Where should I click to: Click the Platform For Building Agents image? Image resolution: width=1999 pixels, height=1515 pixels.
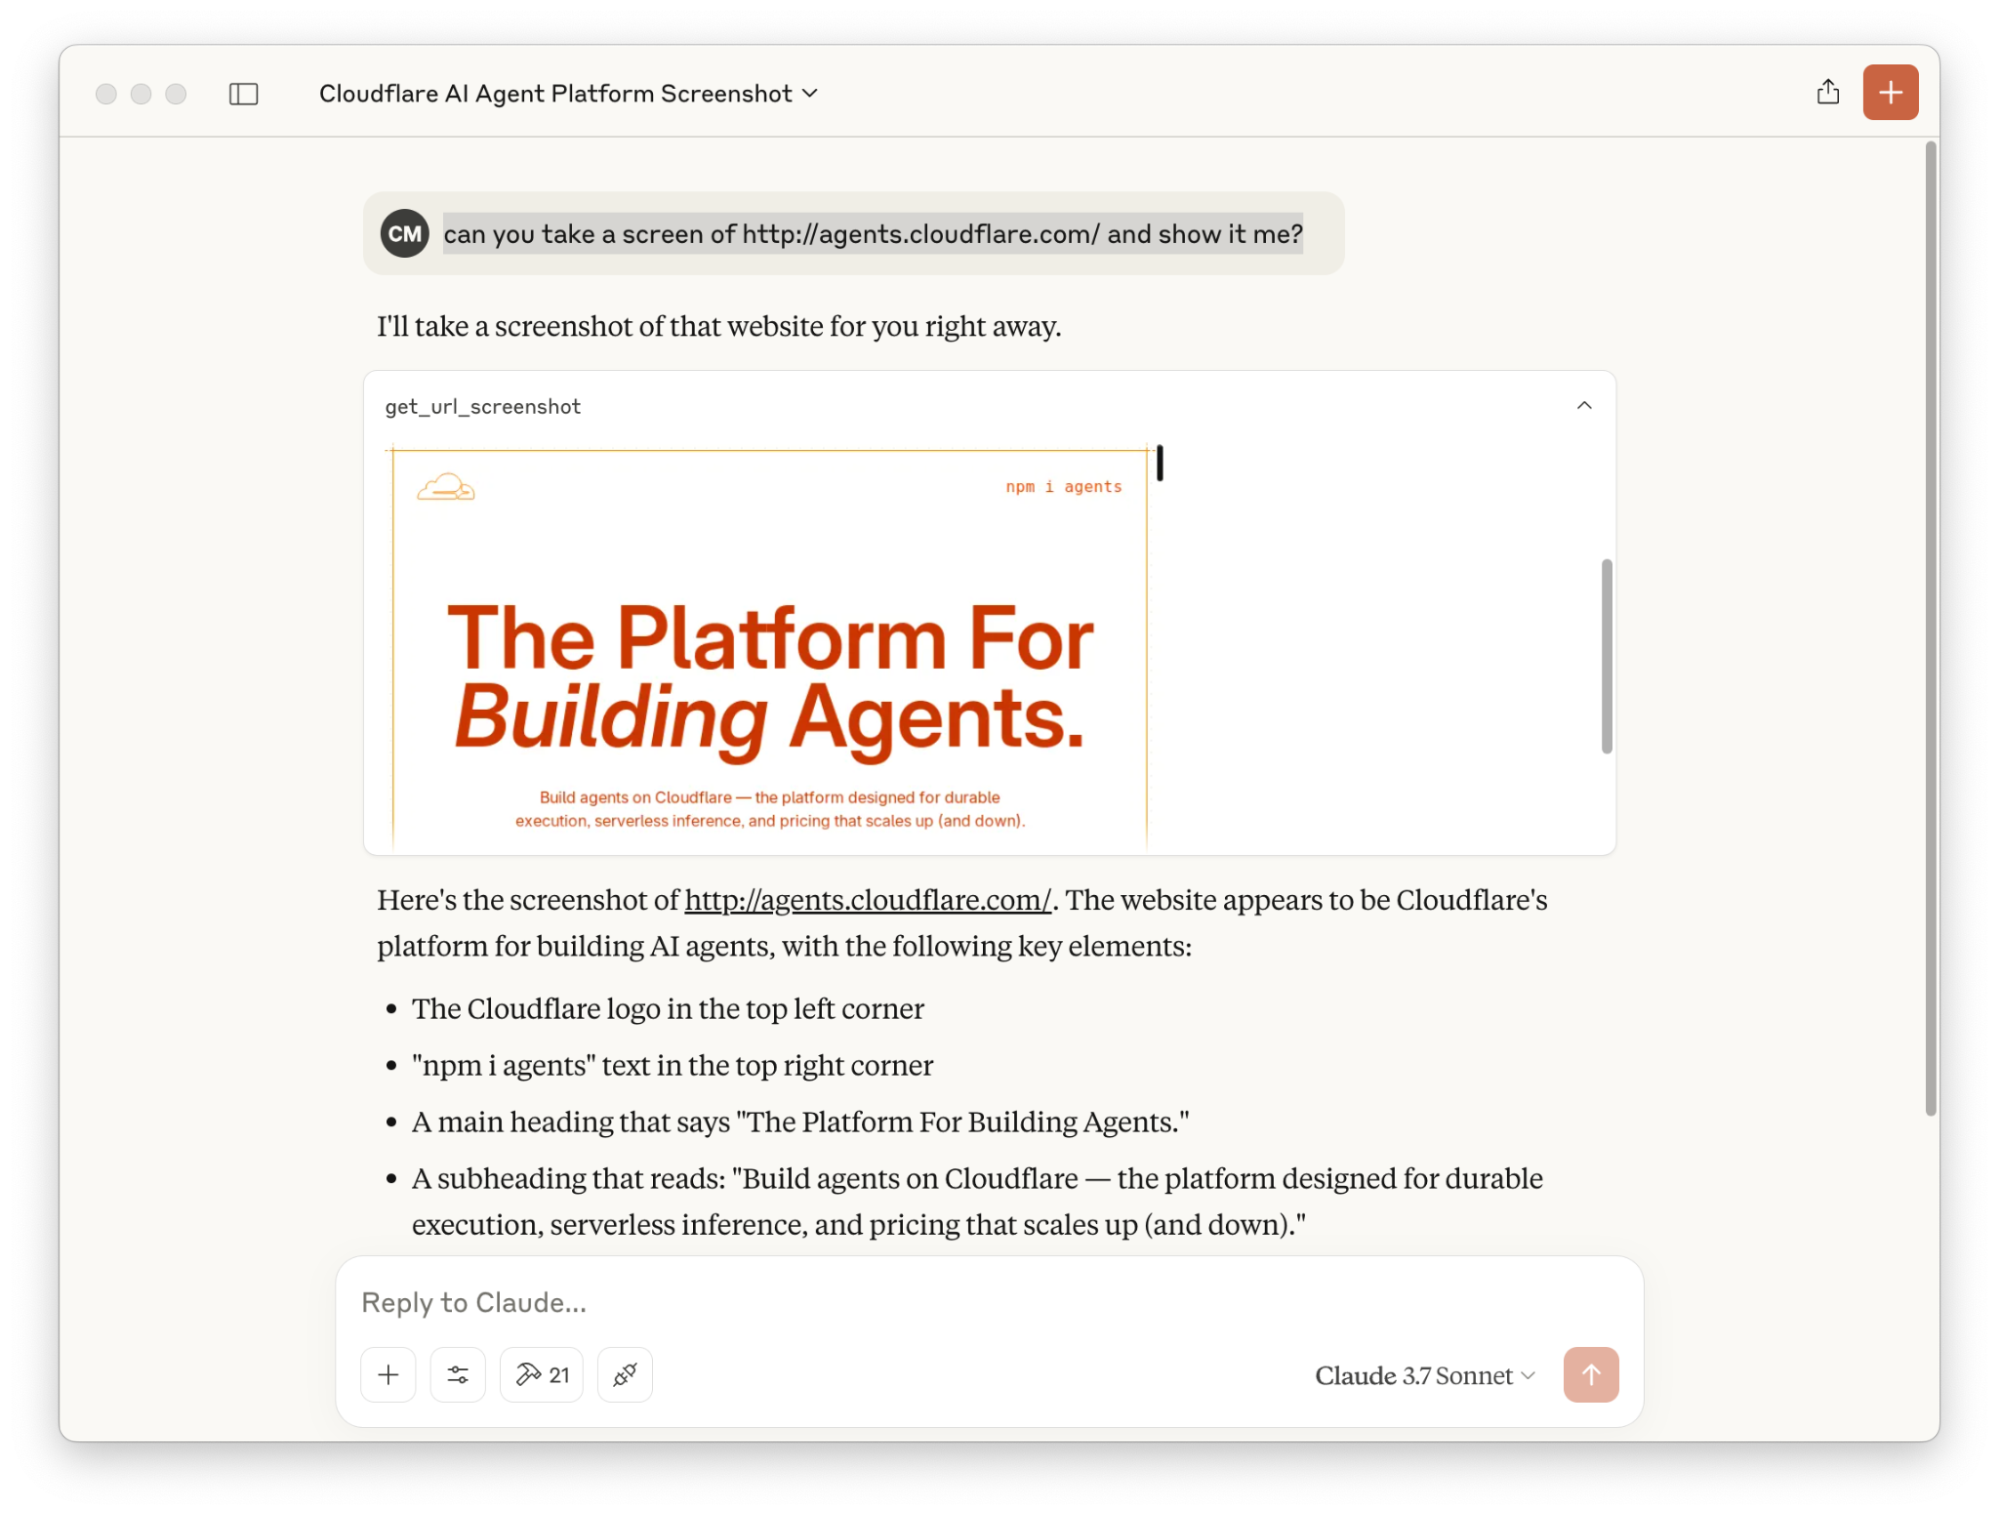[x=770, y=678]
